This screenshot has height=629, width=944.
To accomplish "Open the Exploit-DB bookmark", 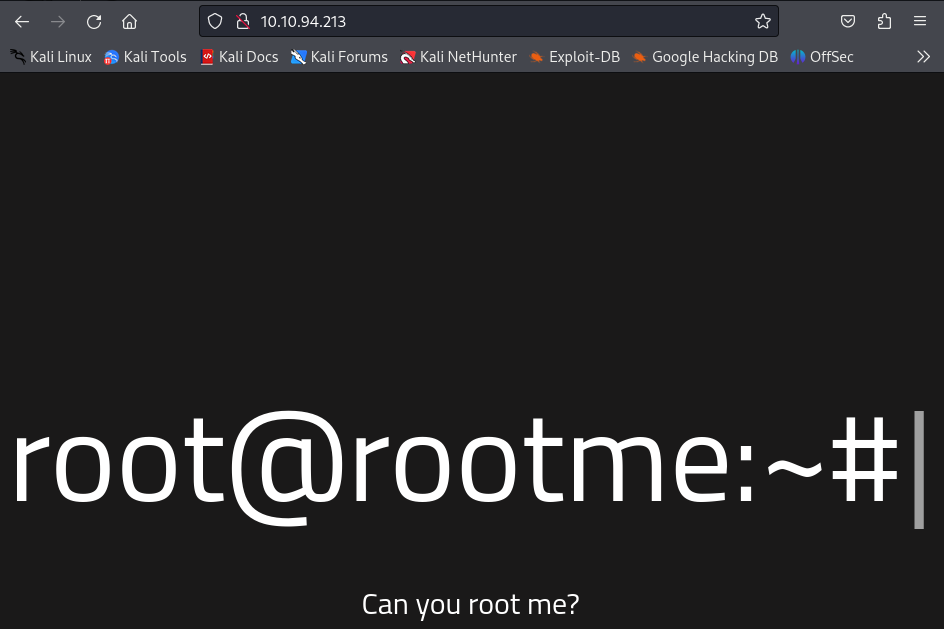I will click(x=574, y=57).
